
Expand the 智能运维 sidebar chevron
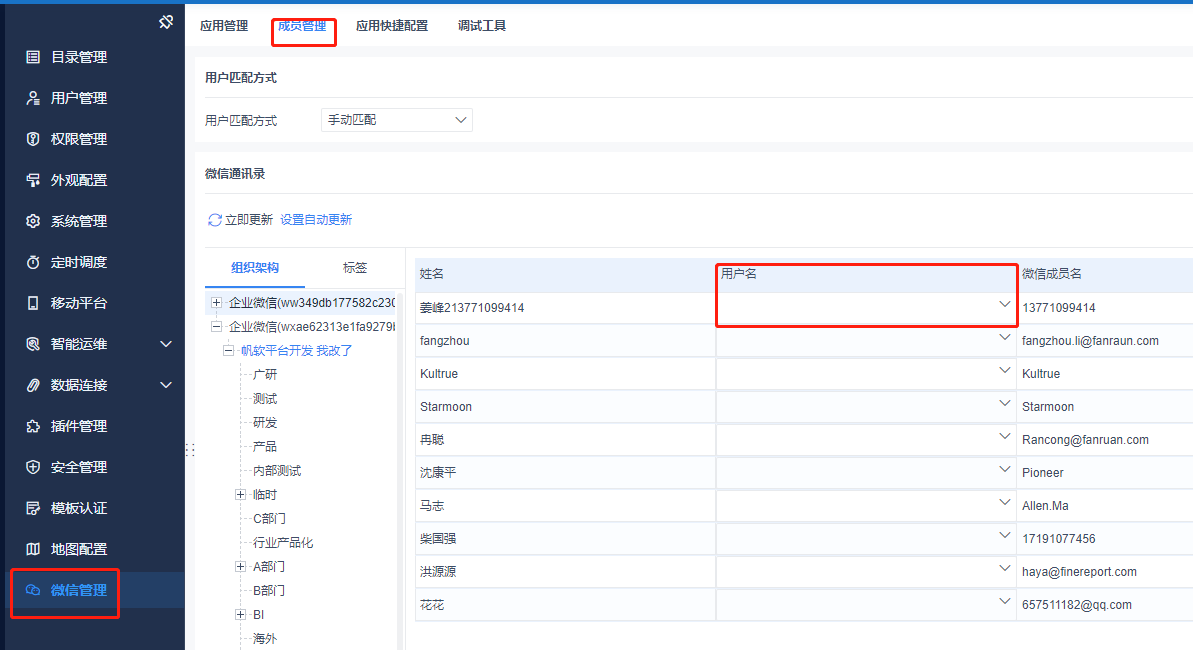166,344
